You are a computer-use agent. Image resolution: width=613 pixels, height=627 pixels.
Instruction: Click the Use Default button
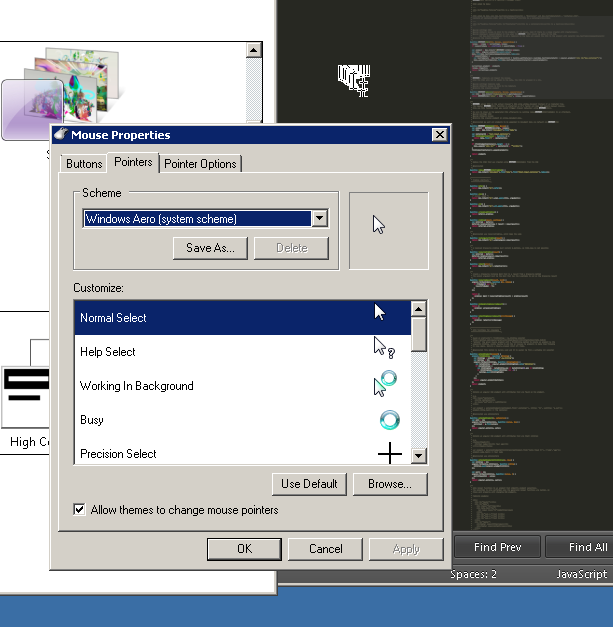click(x=309, y=484)
